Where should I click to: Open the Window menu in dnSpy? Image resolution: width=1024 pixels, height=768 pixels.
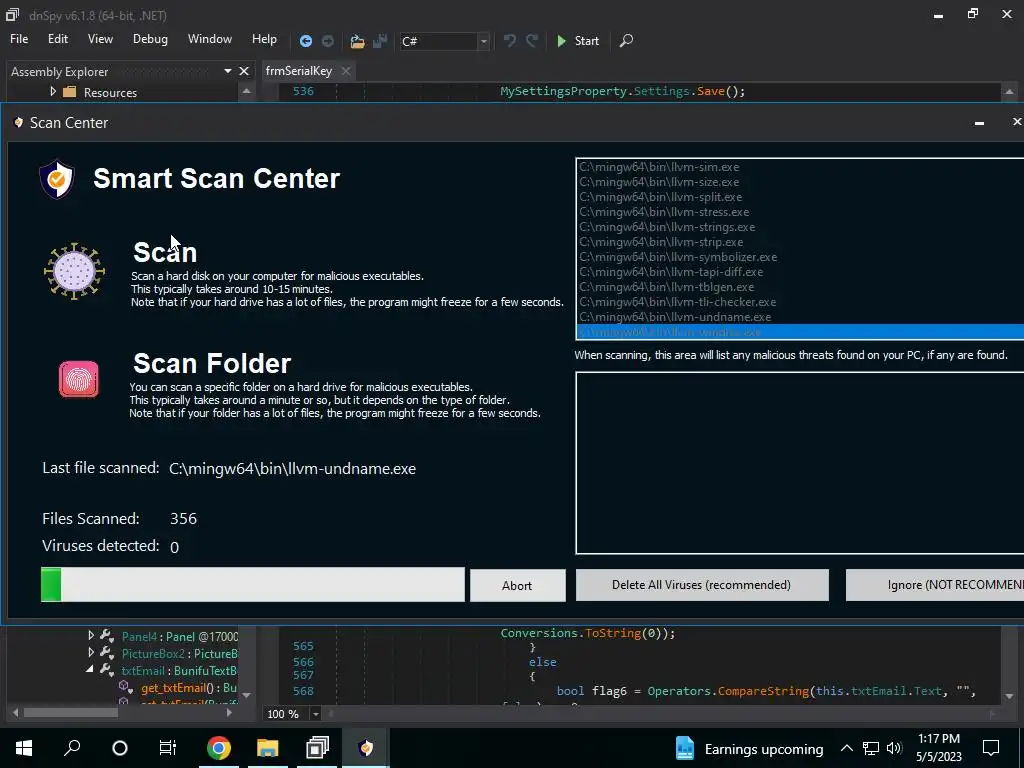pyautogui.click(x=210, y=39)
